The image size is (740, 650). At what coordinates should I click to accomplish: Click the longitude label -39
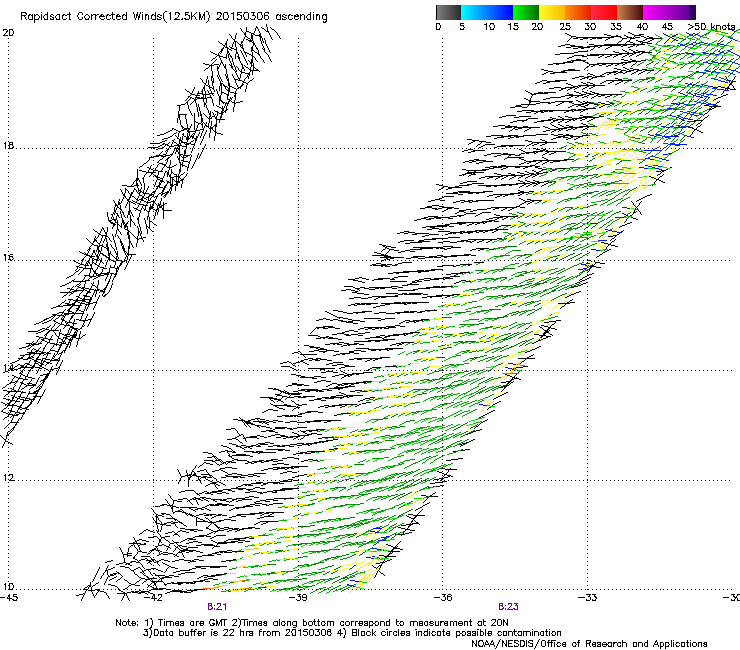(x=298, y=598)
